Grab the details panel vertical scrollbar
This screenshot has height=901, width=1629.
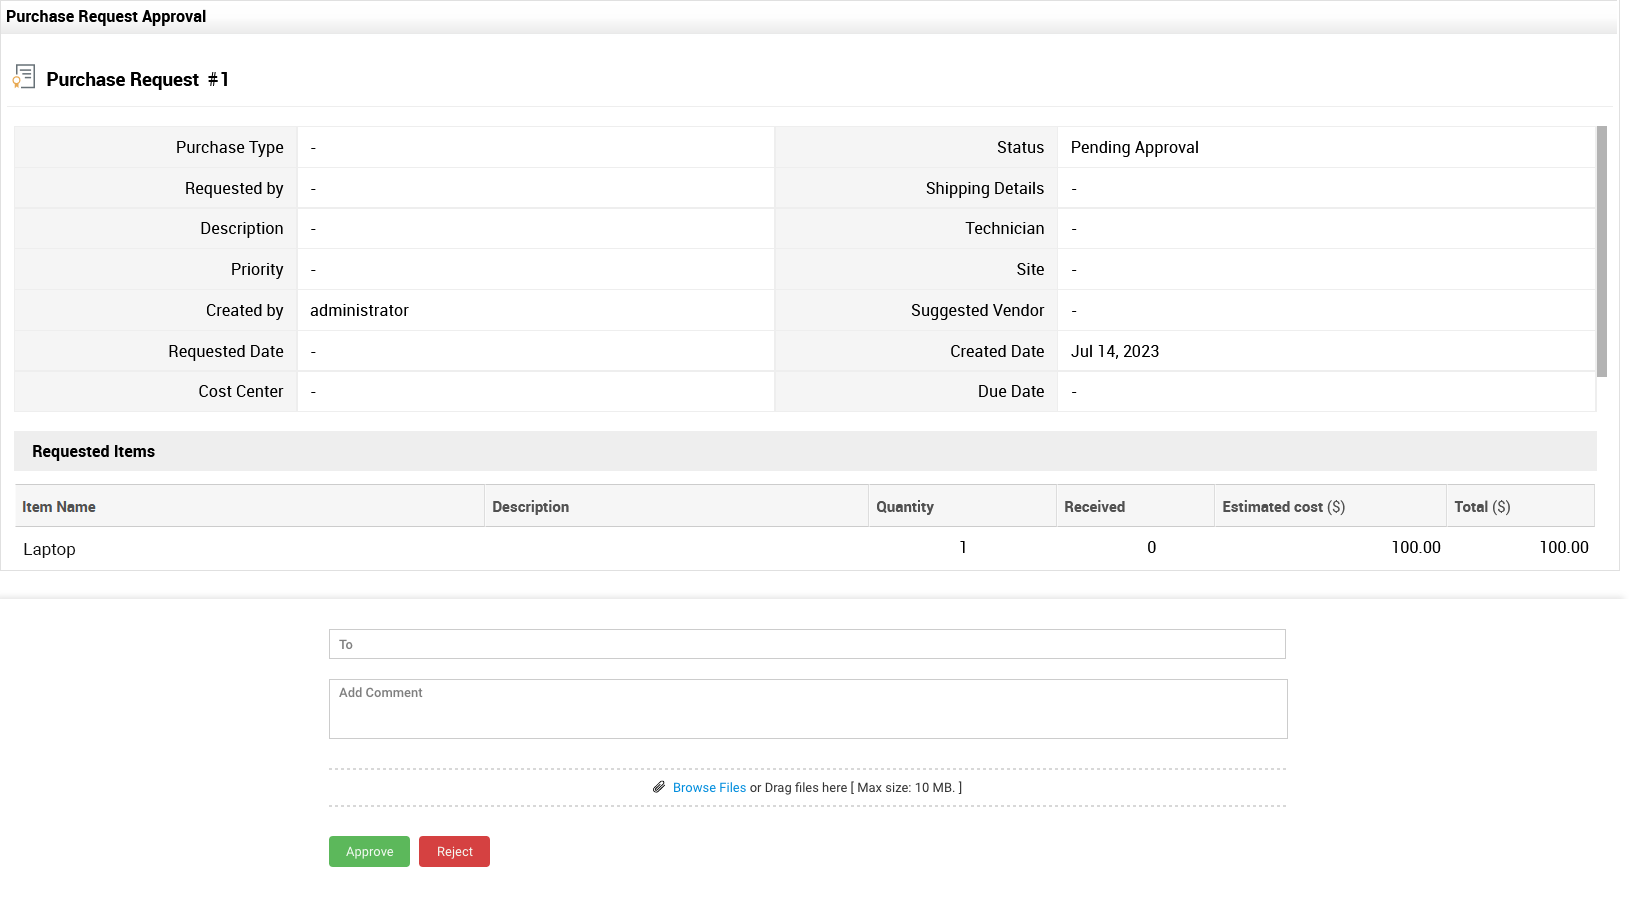click(1601, 251)
